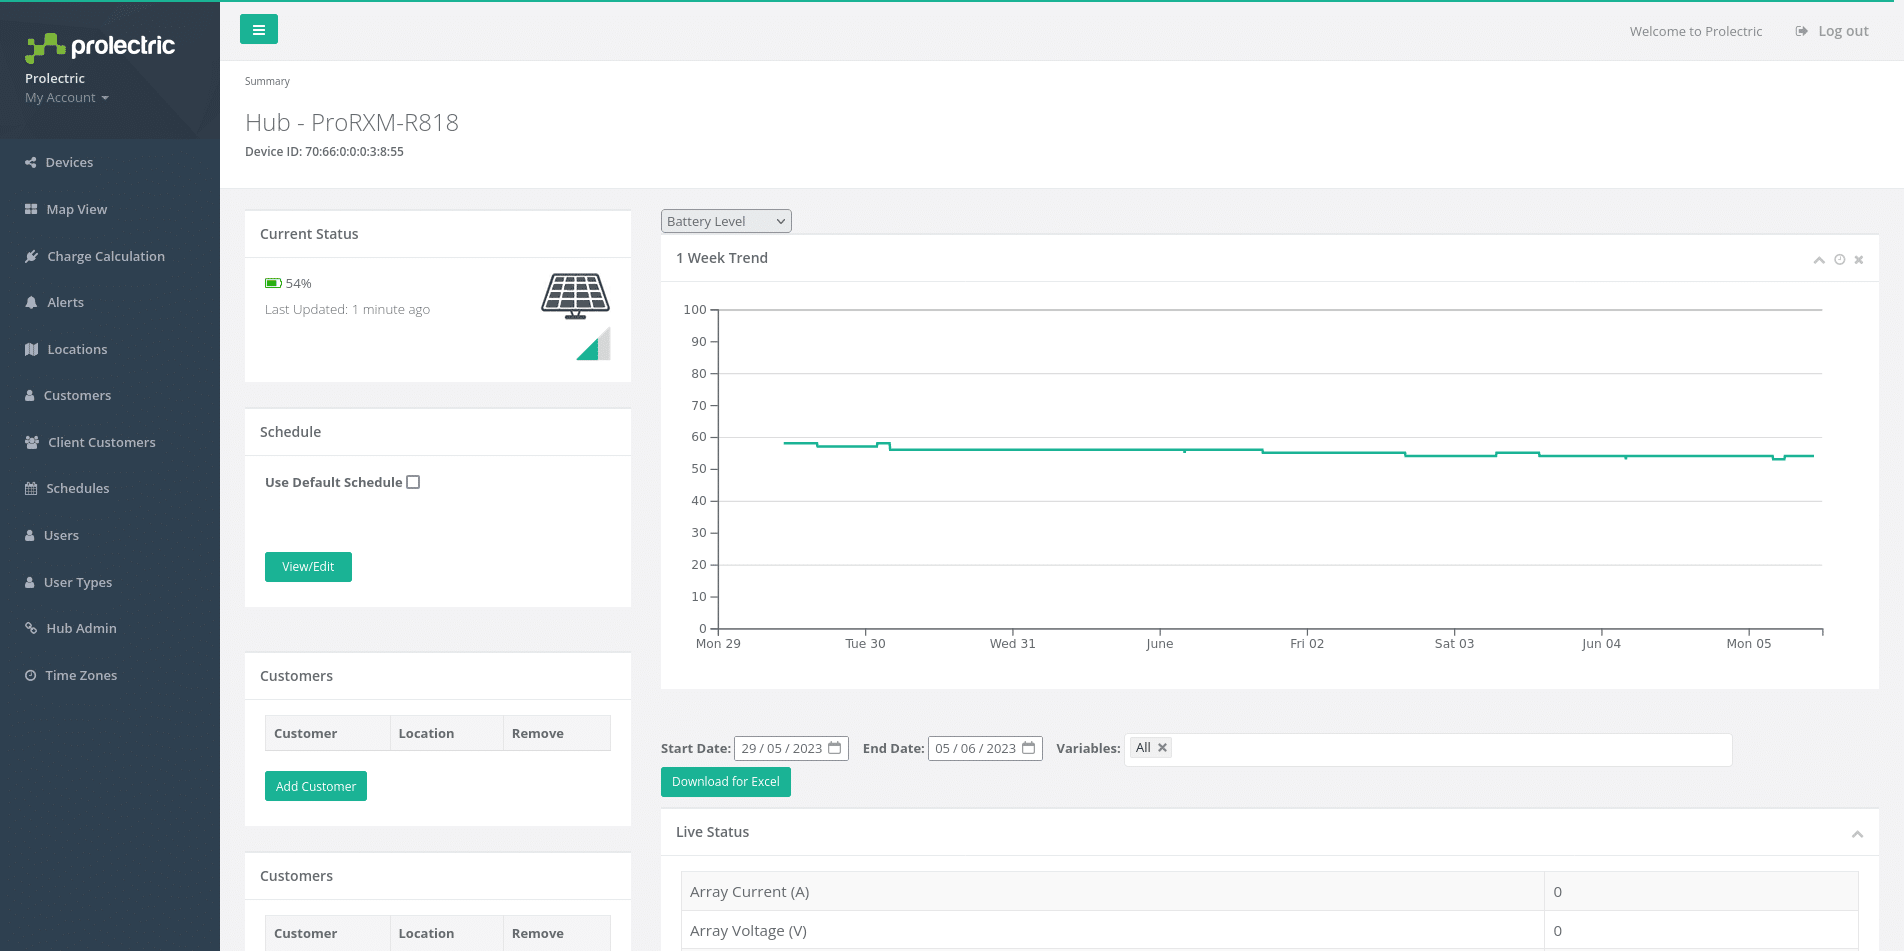Open the Start Date calendar picker icon

click(835, 748)
